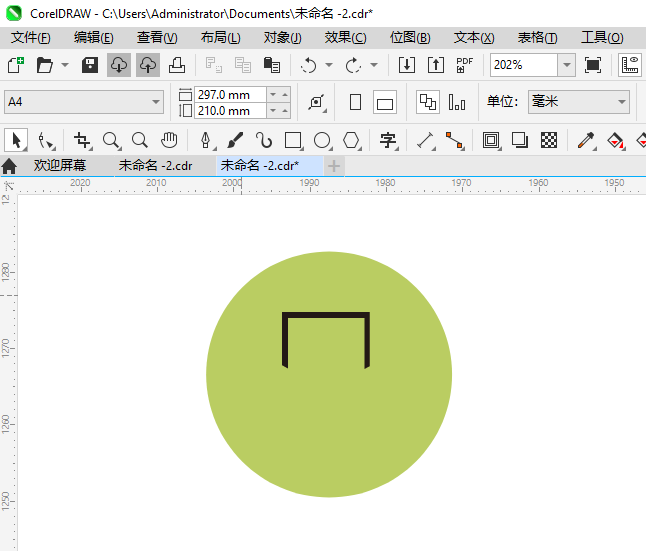Click the 210.0 mm page height field
Screen dimensions: 646x551
pyautogui.click(x=230, y=111)
